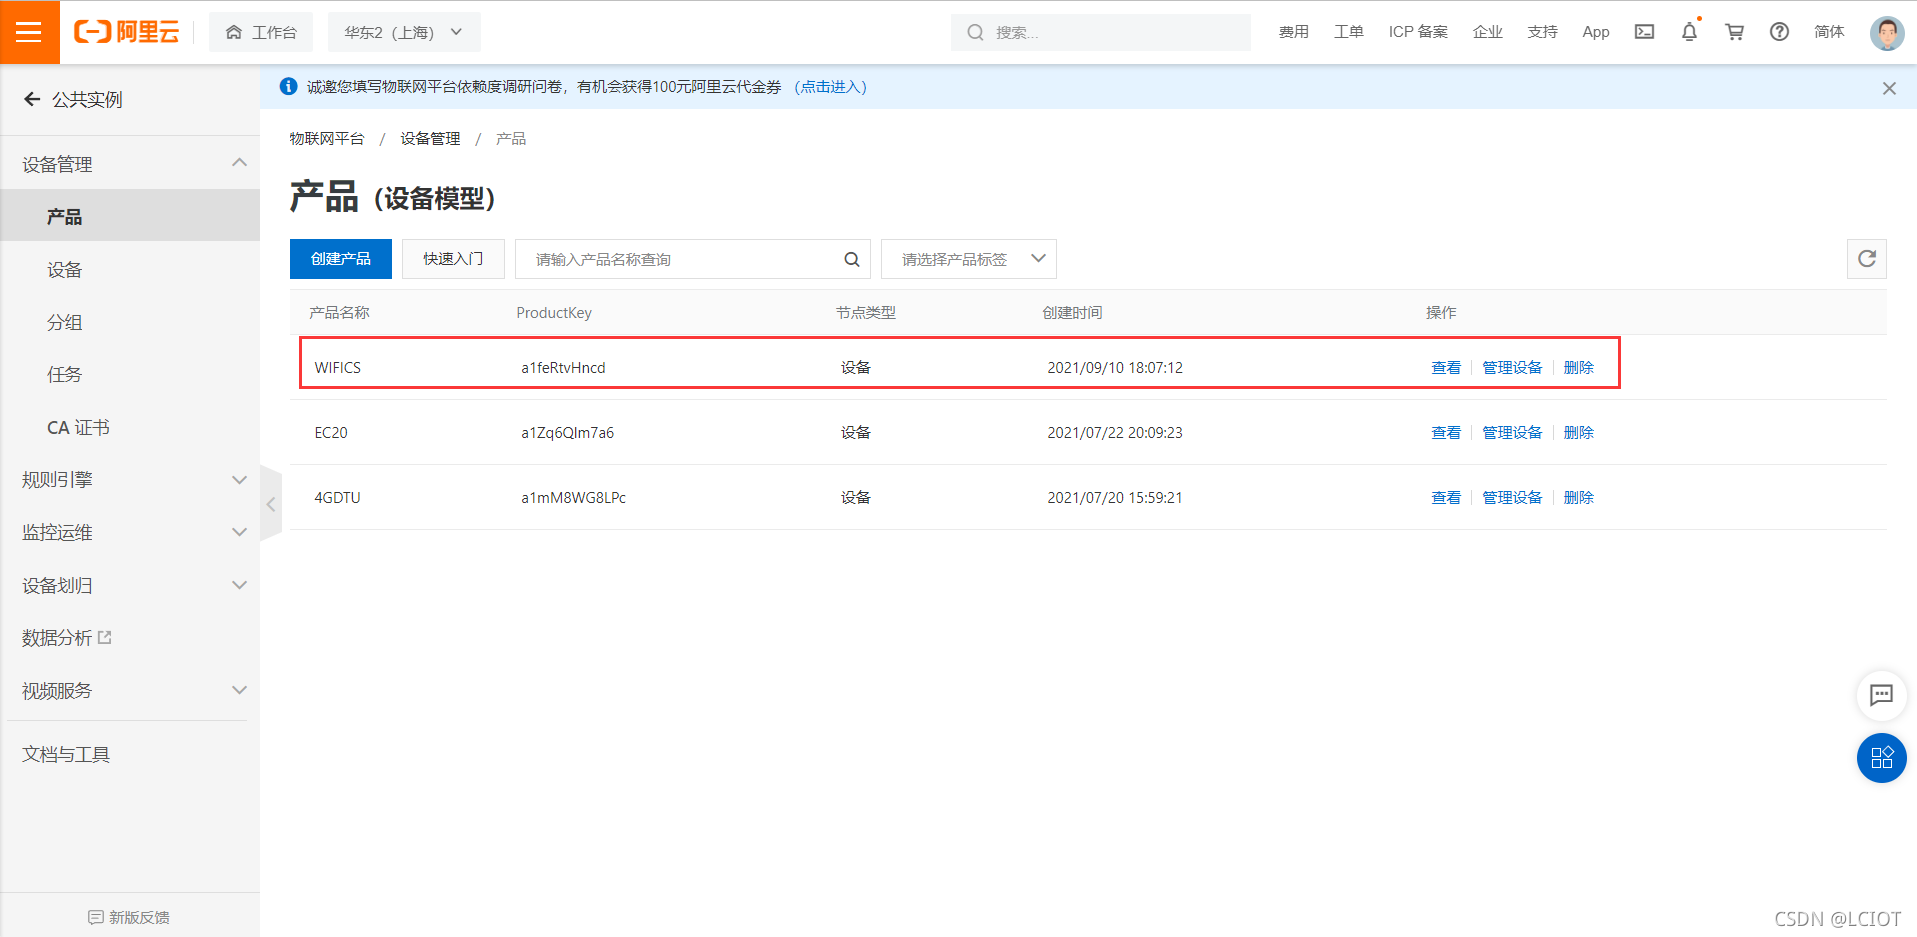Click the Alibaba Cloud logo

(x=127, y=32)
